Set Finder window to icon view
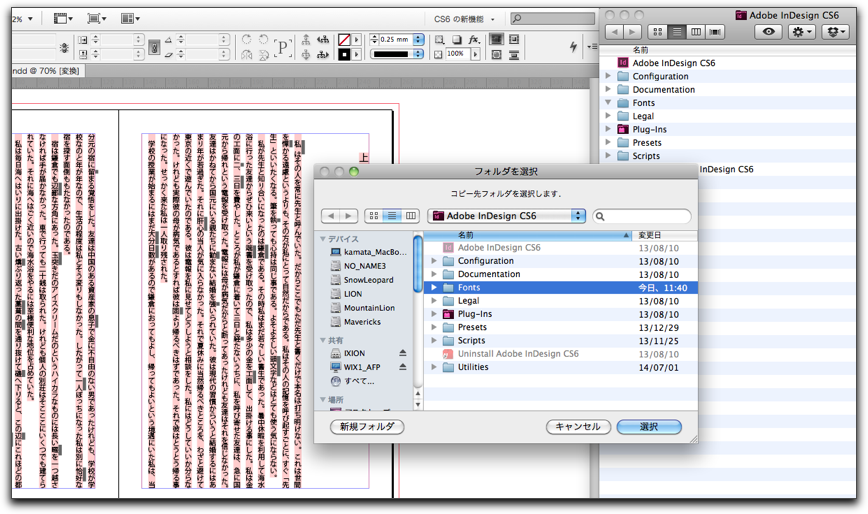Viewport: 868px width, 514px height. [657, 32]
